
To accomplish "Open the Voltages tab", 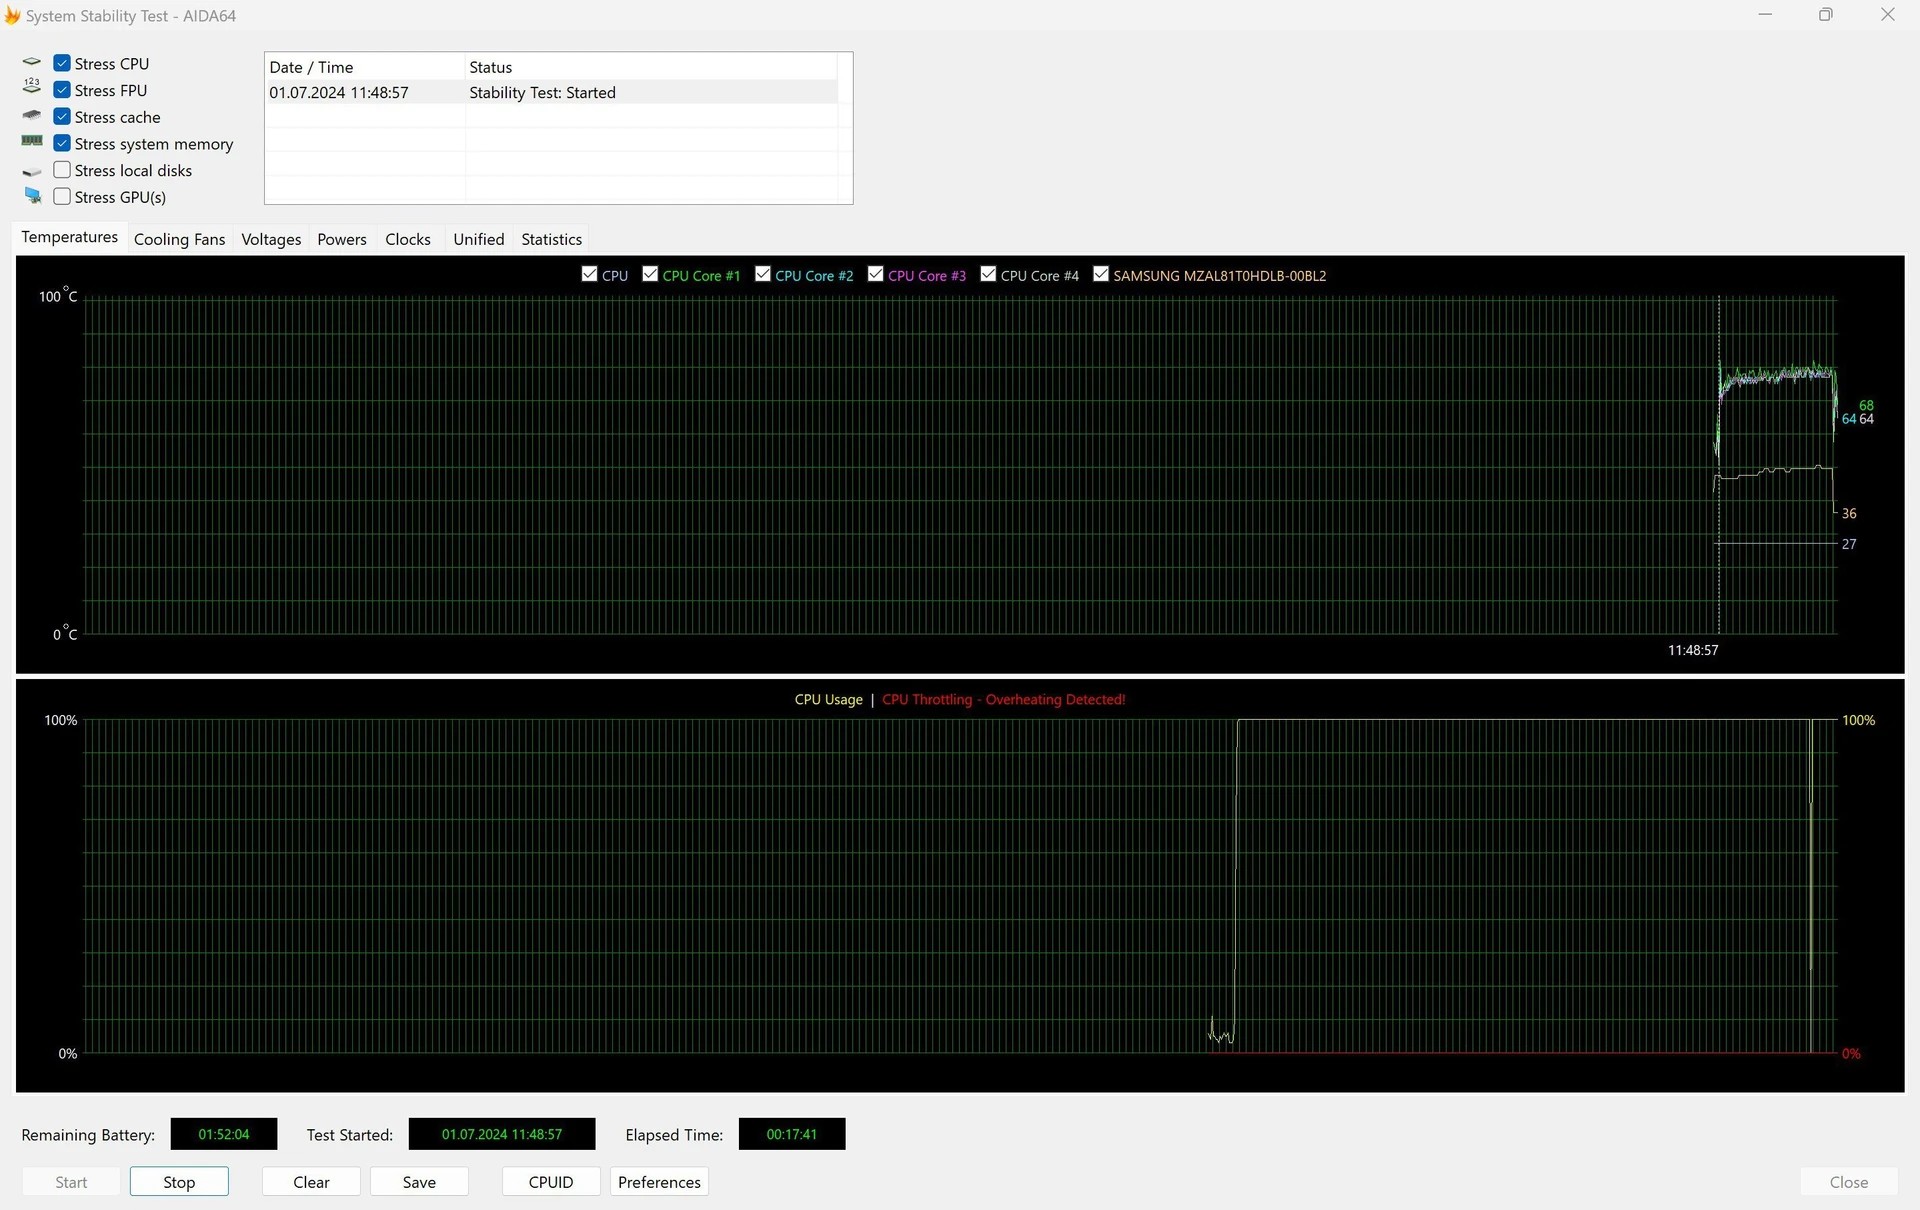I will click(x=271, y=239).
